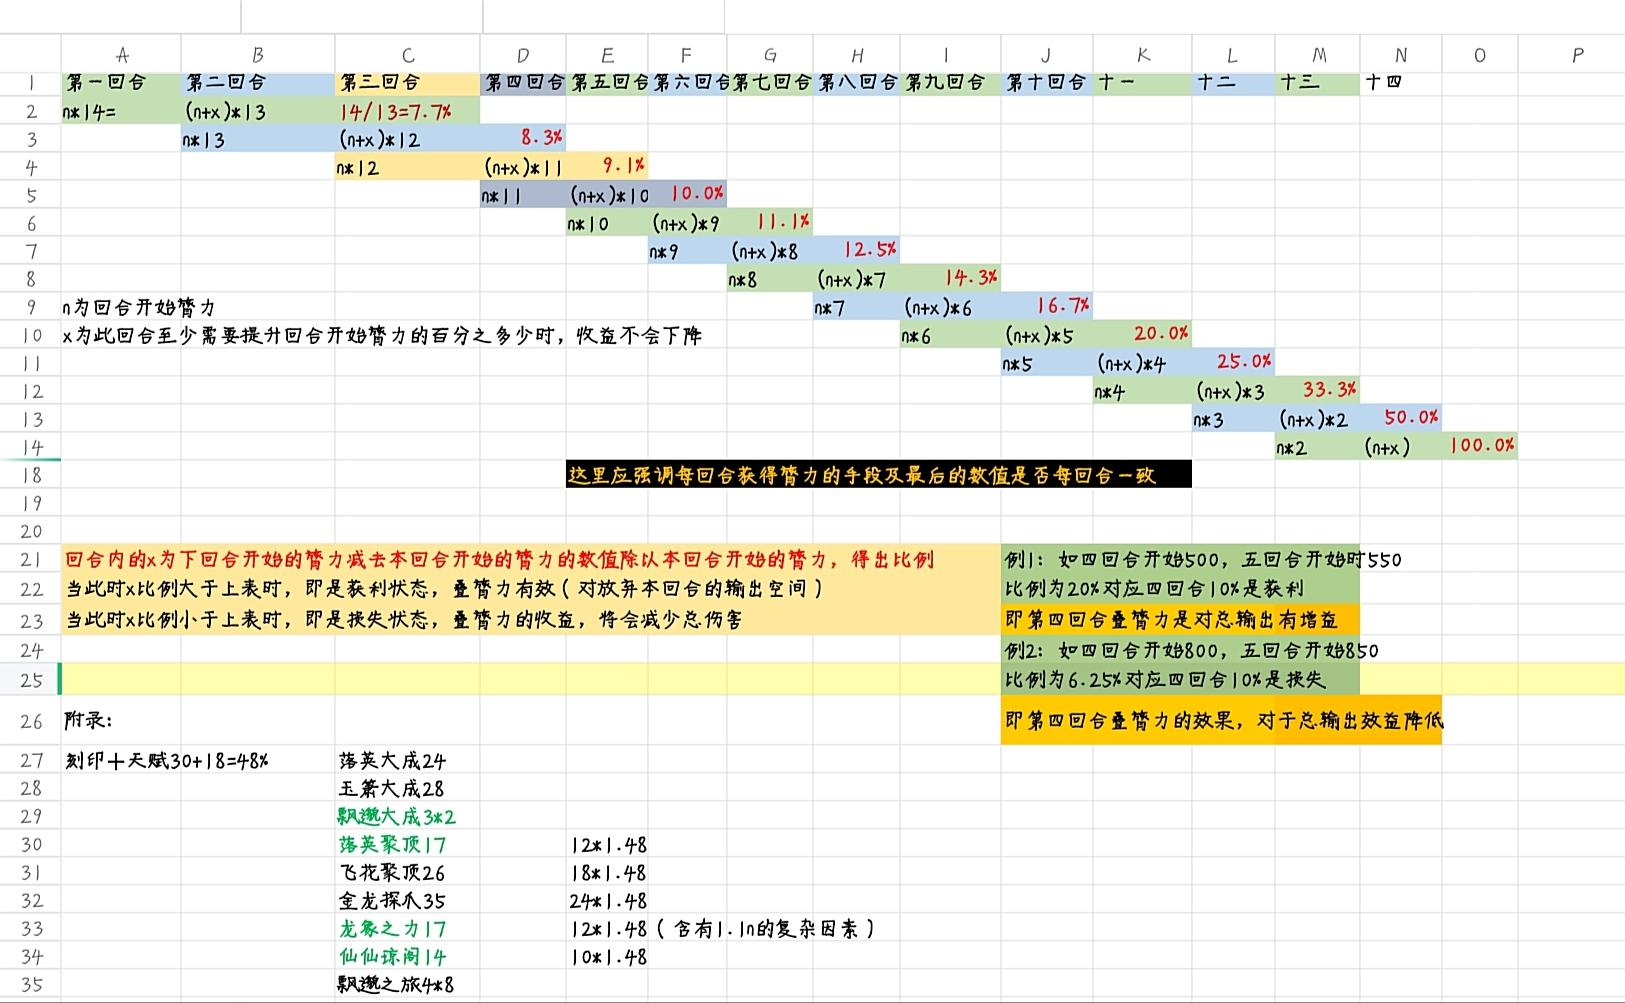The height and width of the screenshot is (1003, 1625).
Task: Select the black banner cell with yellow text
Action: pos(879,475)
